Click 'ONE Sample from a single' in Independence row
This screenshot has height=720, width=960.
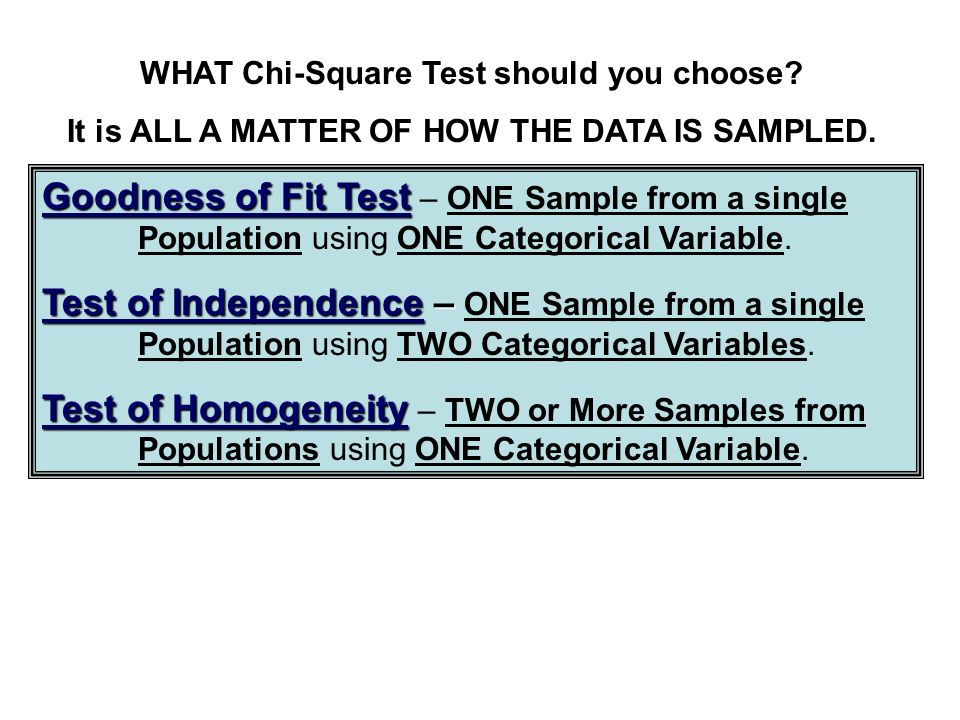coord(664,305)
